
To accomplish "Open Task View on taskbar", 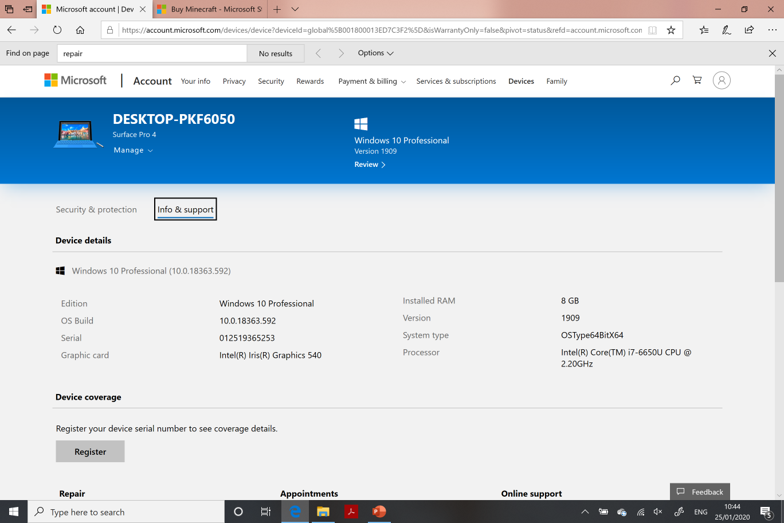I will click(x=266, y=512).
